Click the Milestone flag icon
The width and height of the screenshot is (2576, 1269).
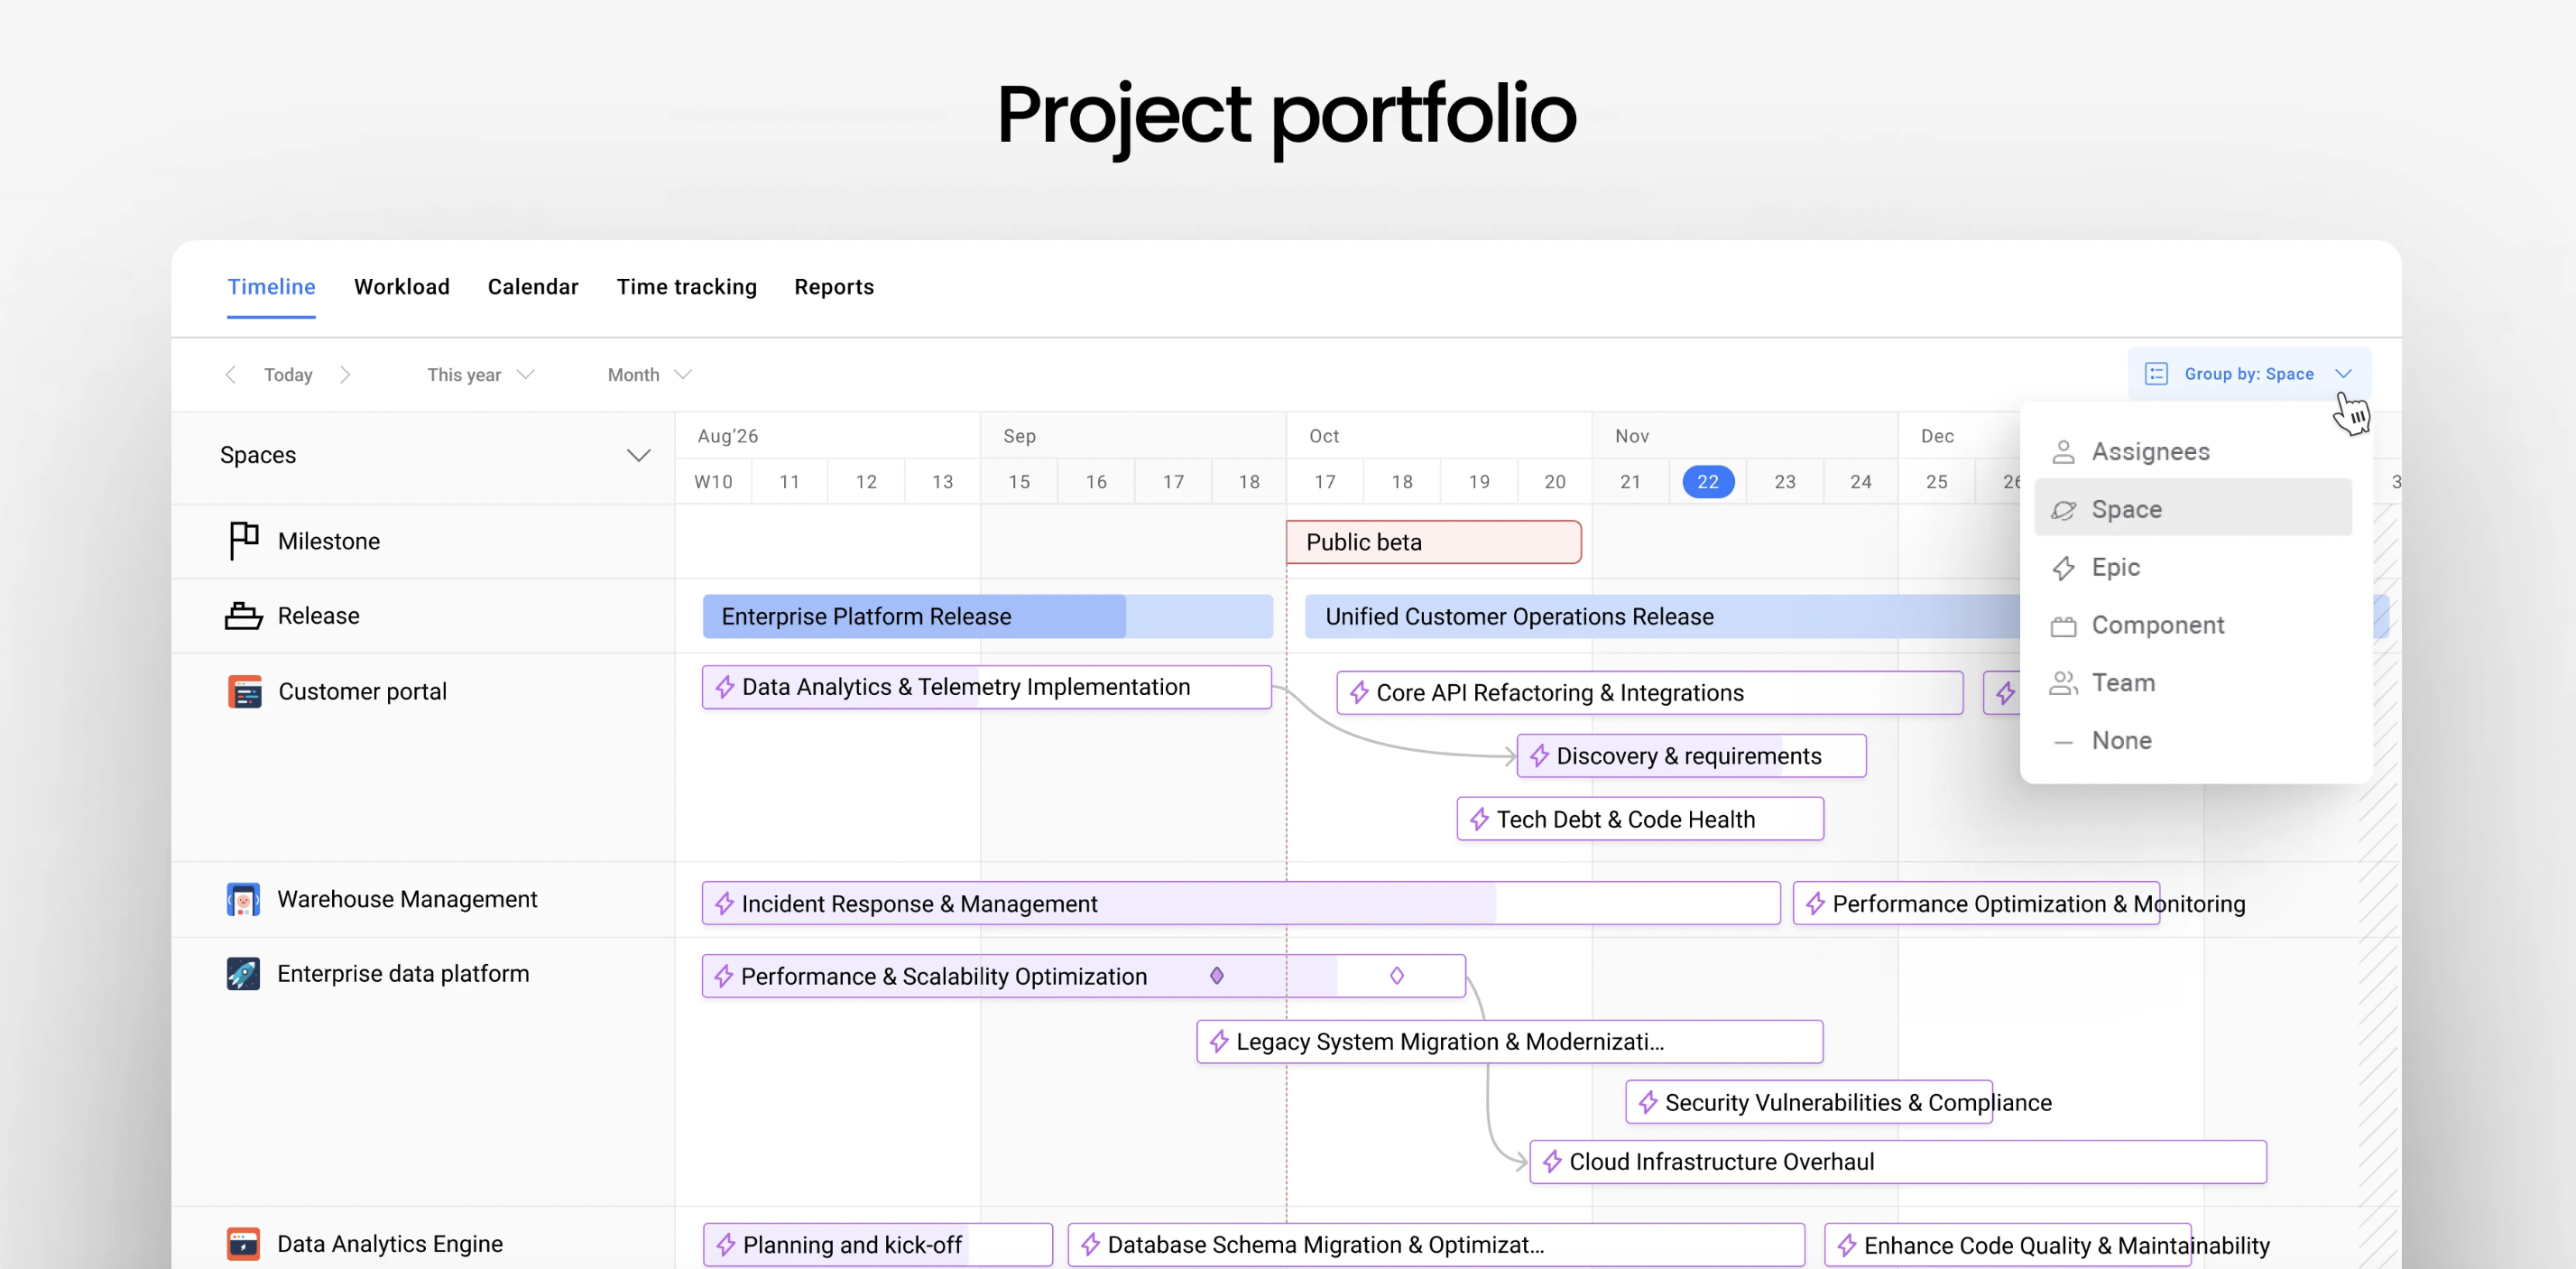(243, 541)
